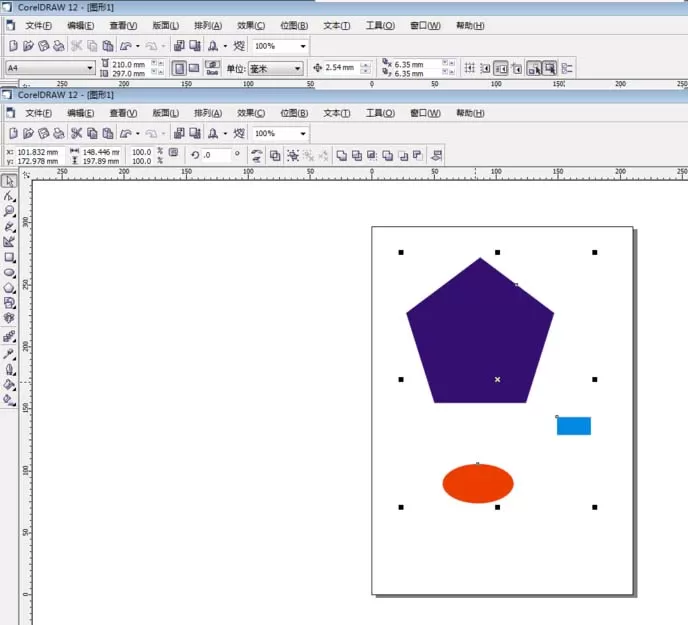Select the Rectangle tool in the toolbox
This screenshot has width=688, height=625.
tap(9, 257)
